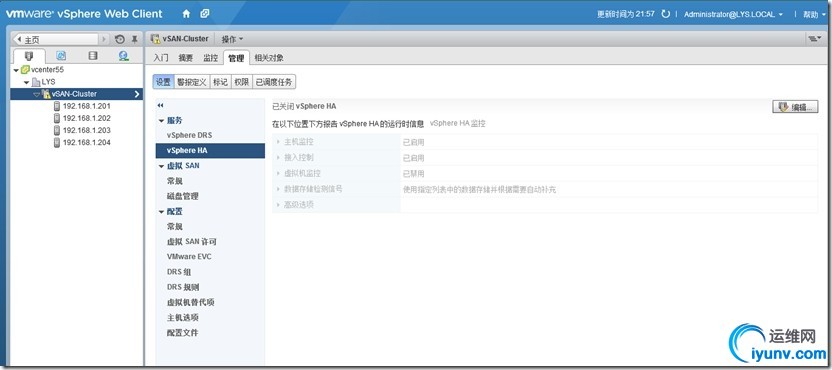Open DRS 组 settings
The height and width of the screenshot is (370, 832).
[x=179, y=272]
